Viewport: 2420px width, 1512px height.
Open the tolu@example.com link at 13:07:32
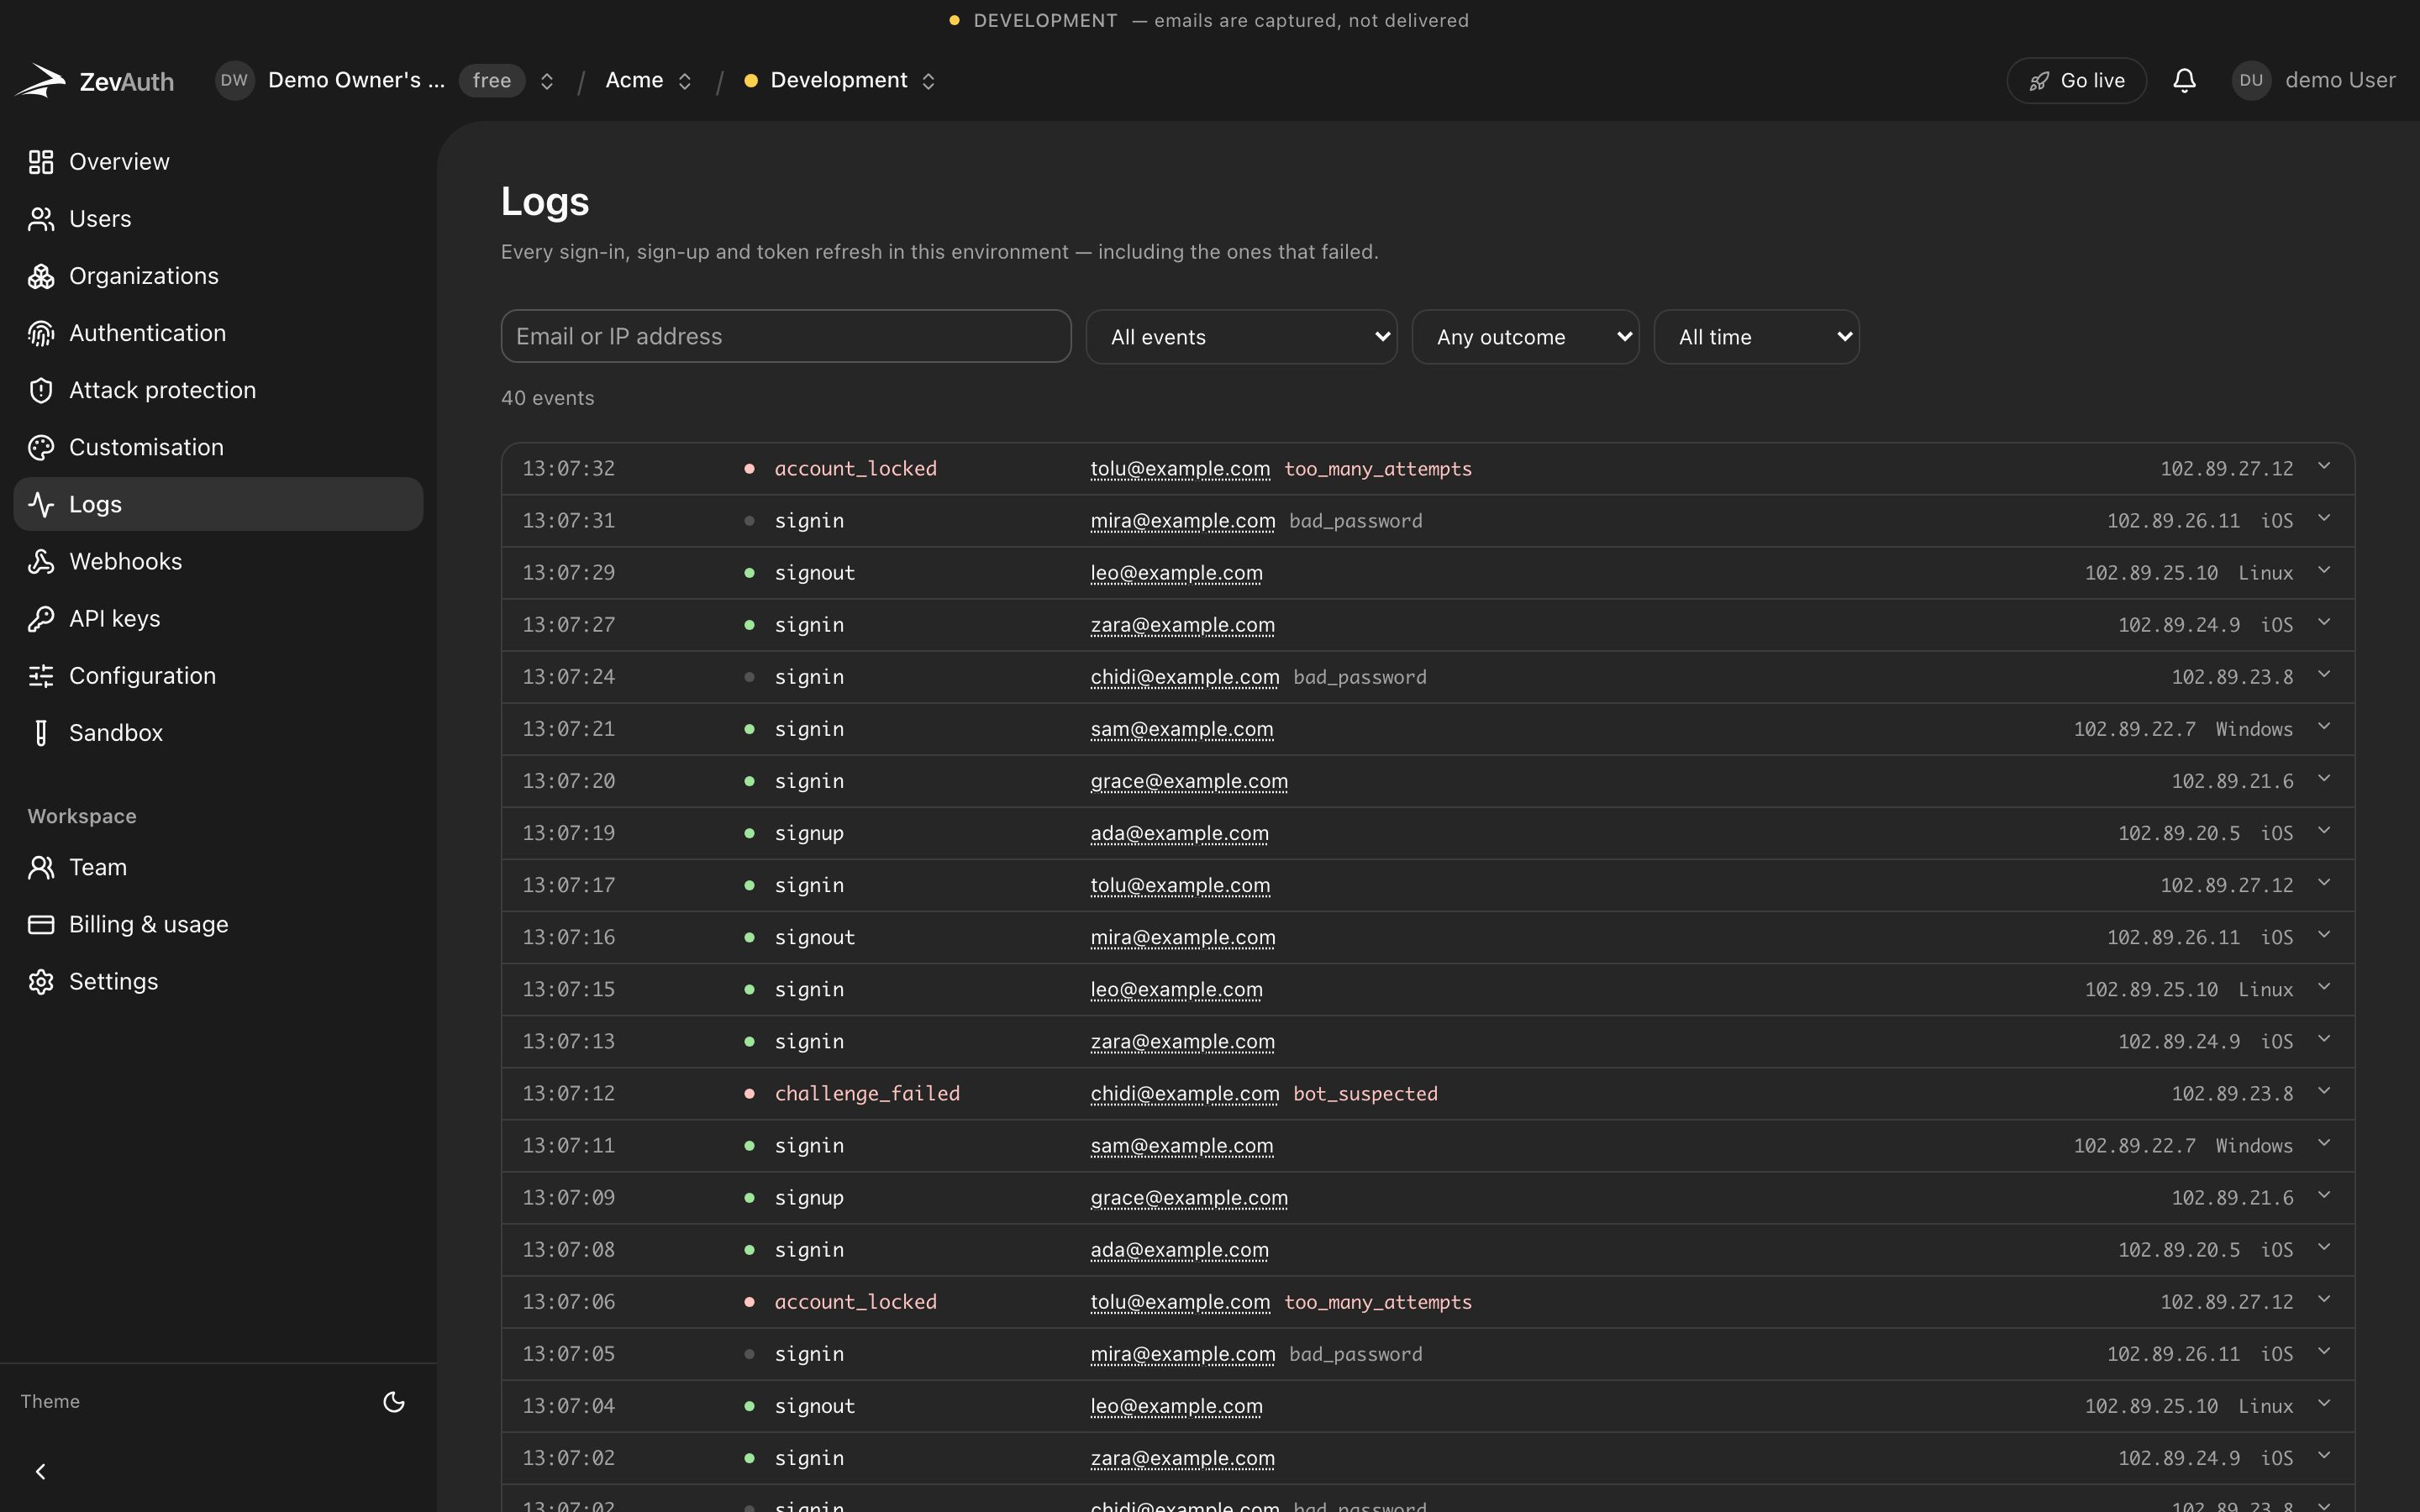[1180, 469]
